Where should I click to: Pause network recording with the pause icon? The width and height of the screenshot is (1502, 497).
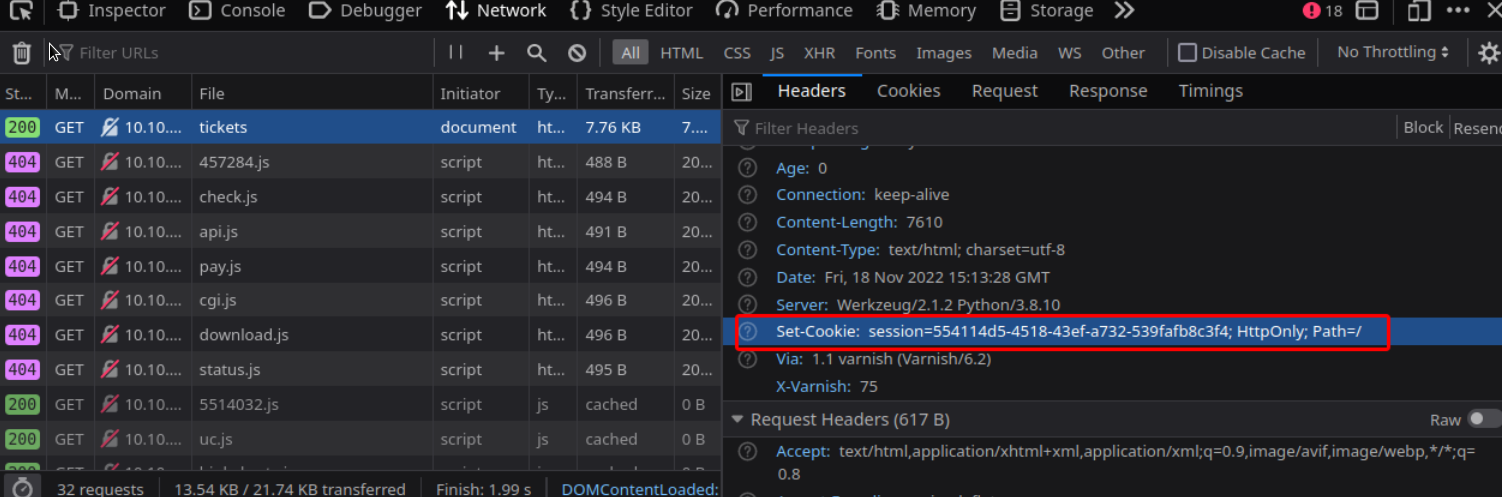click(x=456, y=53)
